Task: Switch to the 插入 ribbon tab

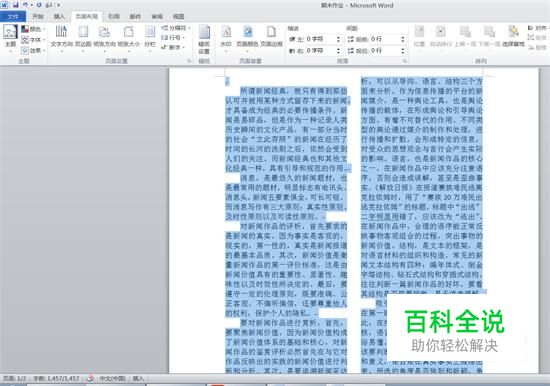Action: (x=59, y=16)
